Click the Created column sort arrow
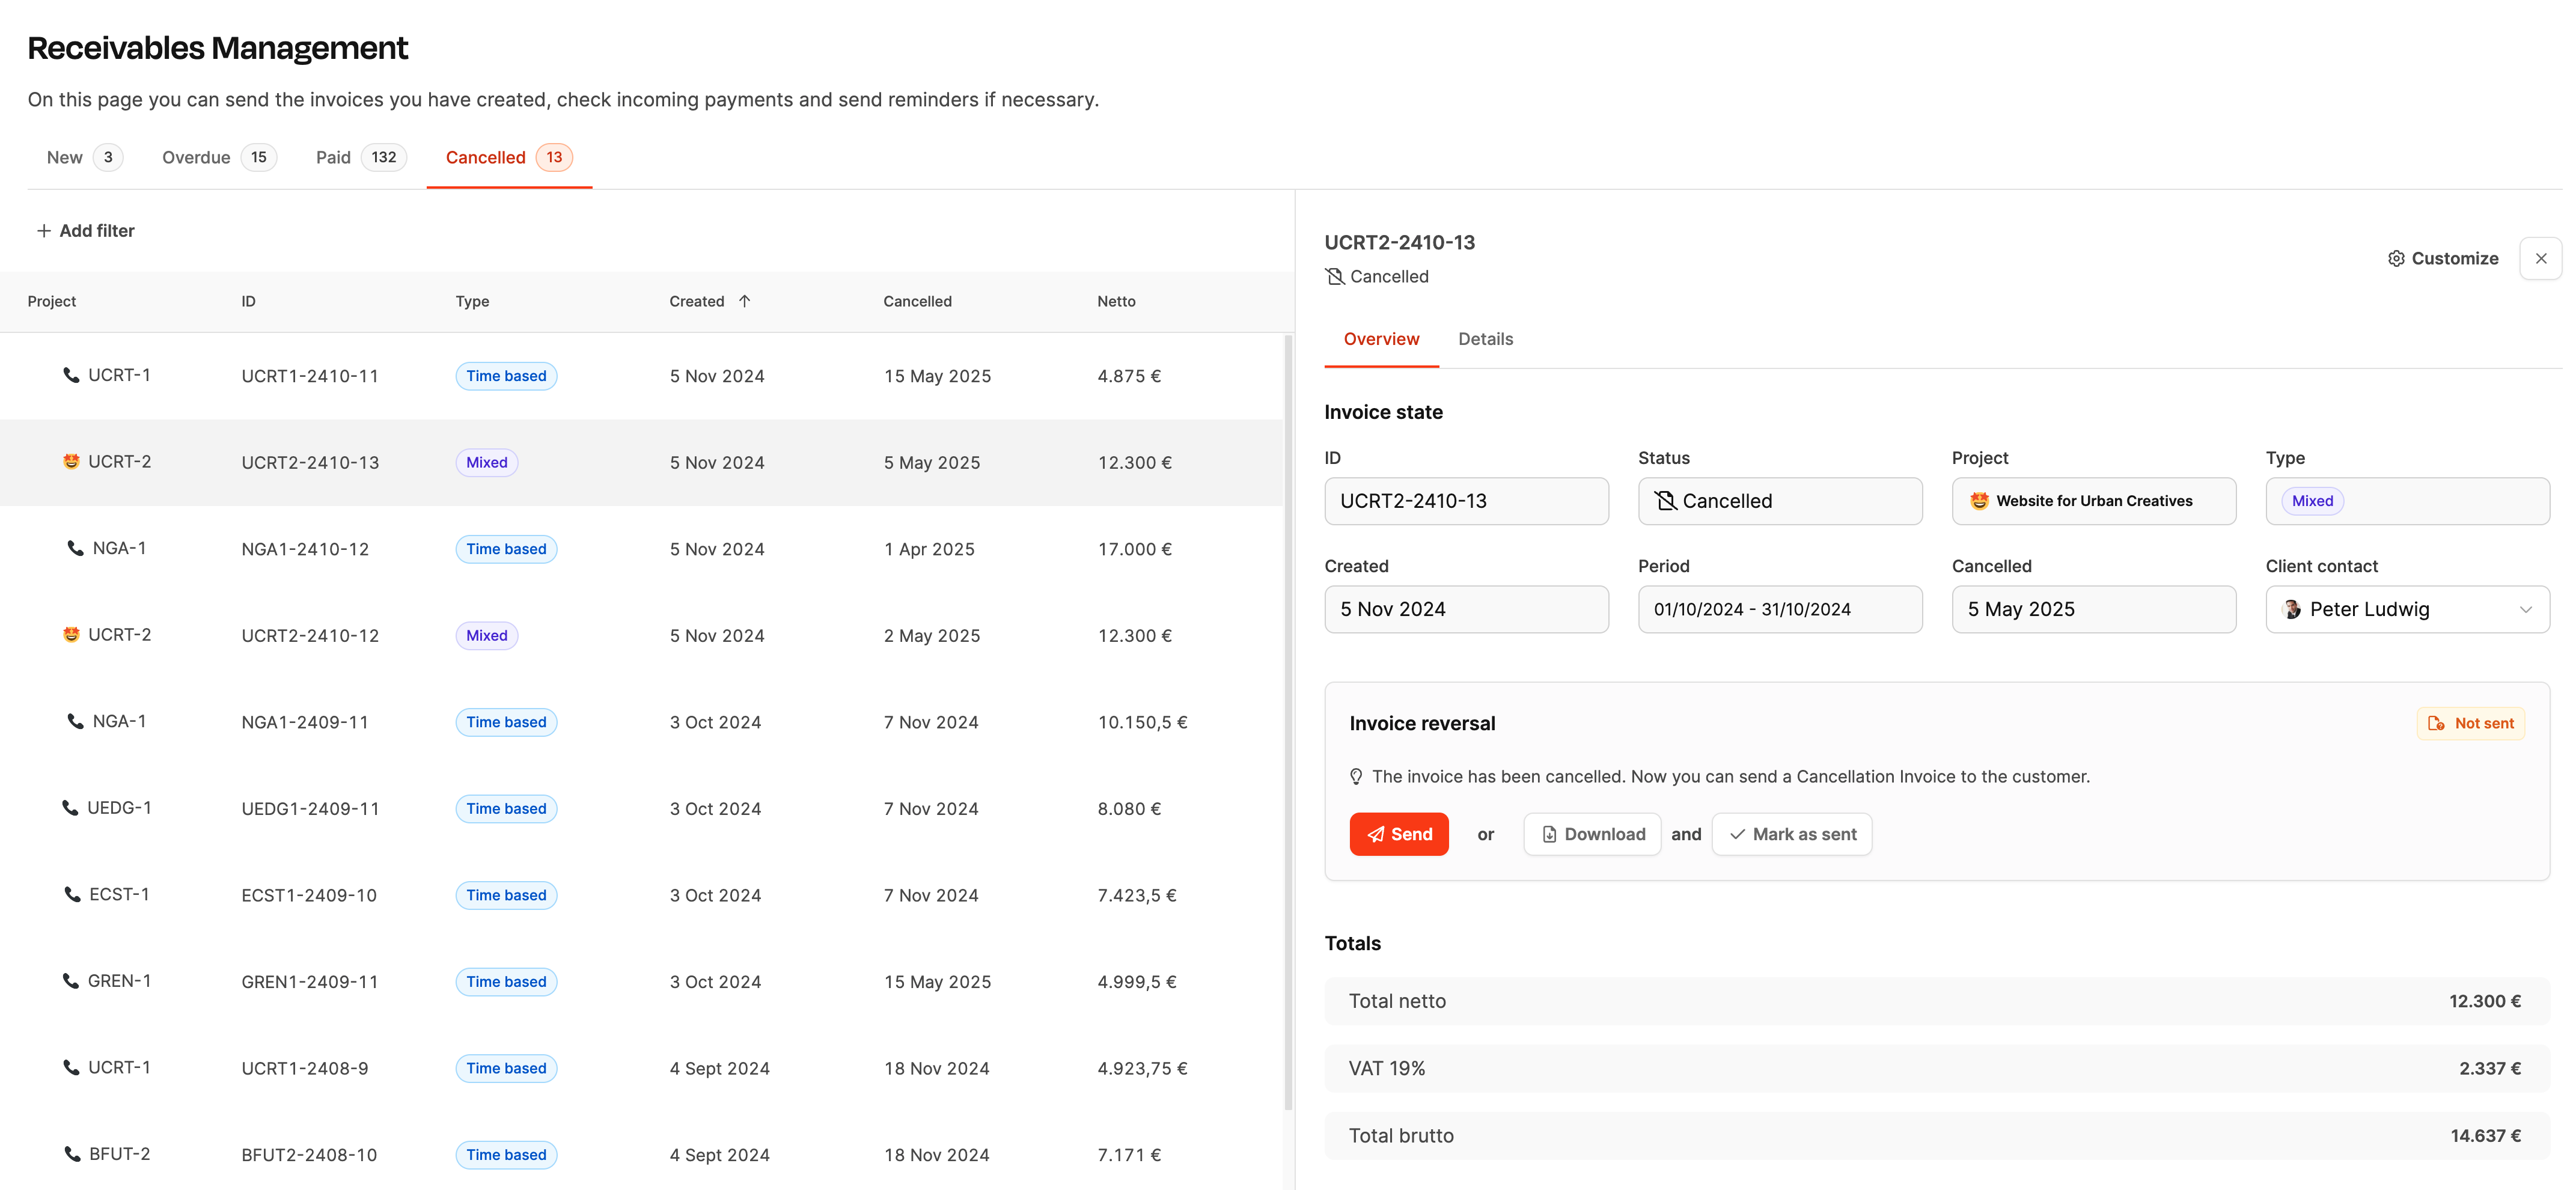The image size is (2576, 1190). pos(744,301)
